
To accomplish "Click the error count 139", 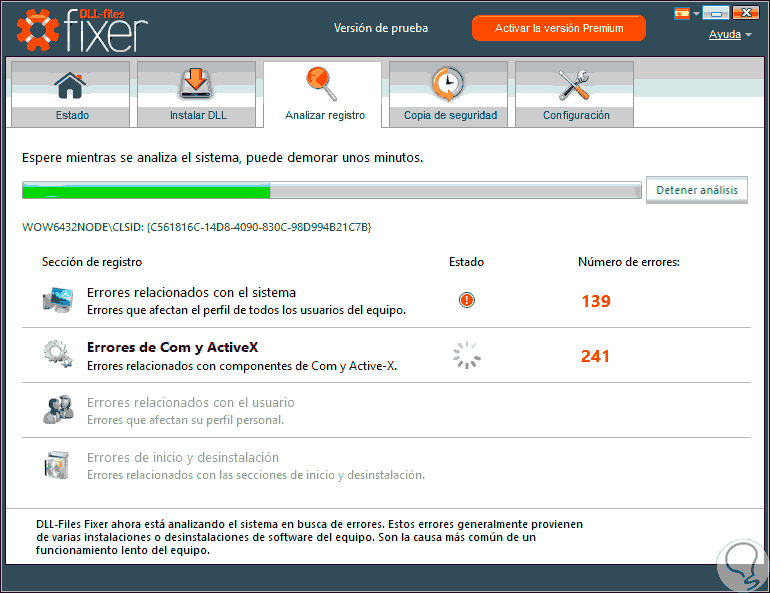I will point(596,301).
